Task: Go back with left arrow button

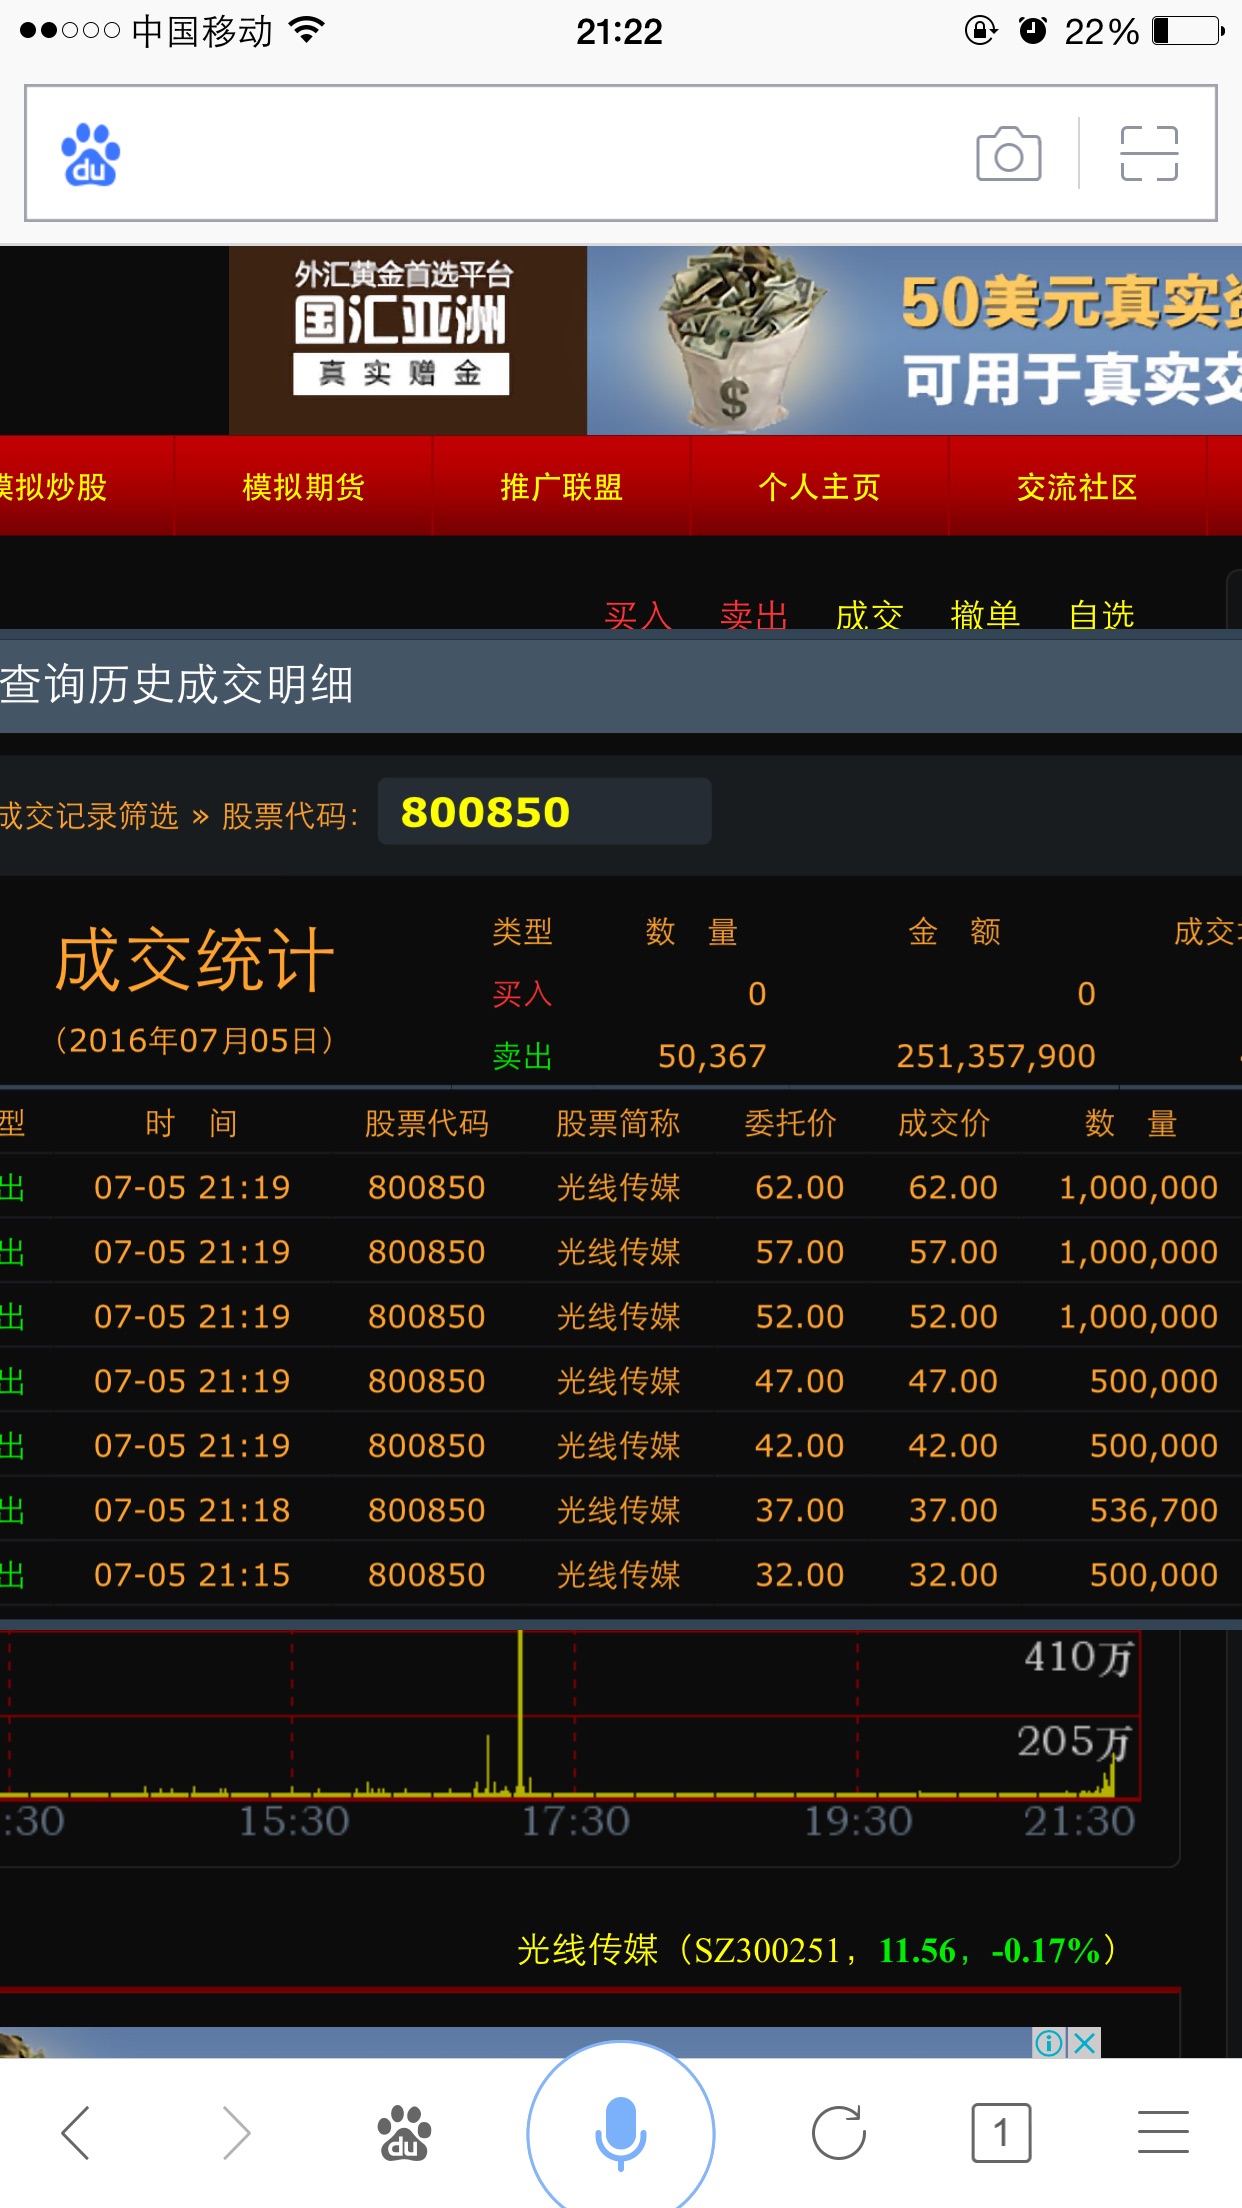Action: click(x=77, y=2132)
